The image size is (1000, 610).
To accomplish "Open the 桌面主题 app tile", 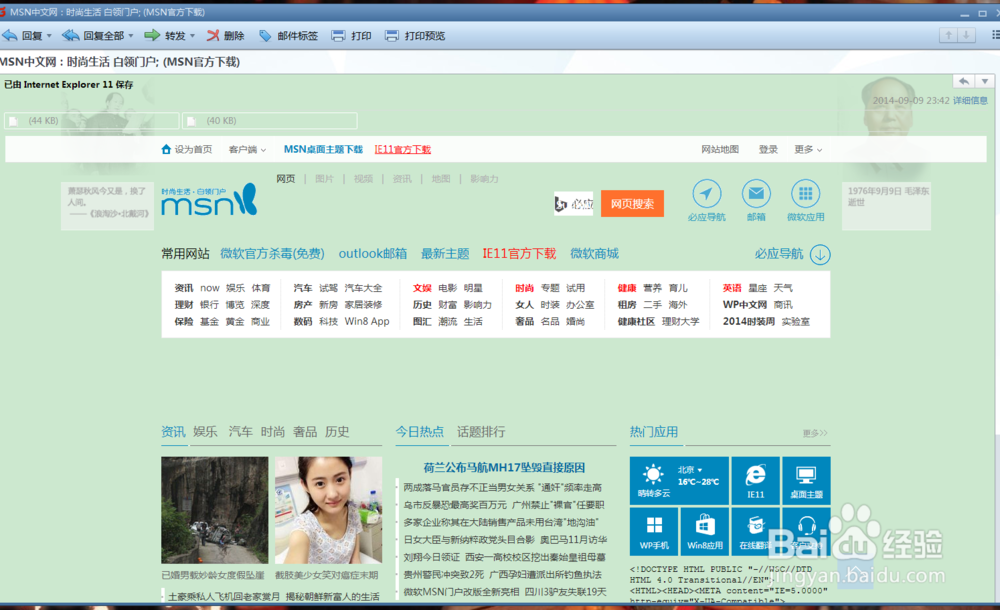I will [x=806, y=480].
